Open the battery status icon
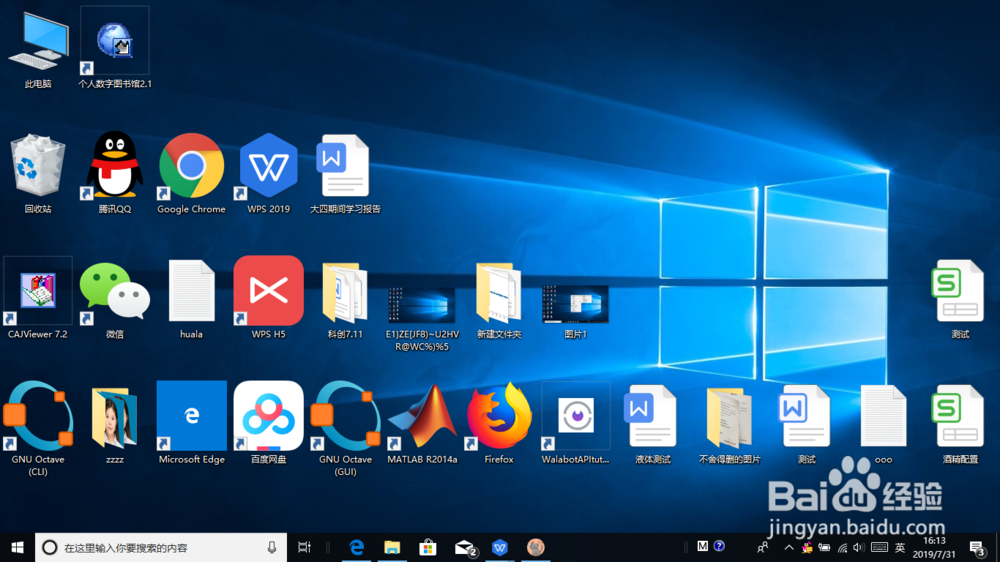This screenshot has height=562, width=1000. 825,547
